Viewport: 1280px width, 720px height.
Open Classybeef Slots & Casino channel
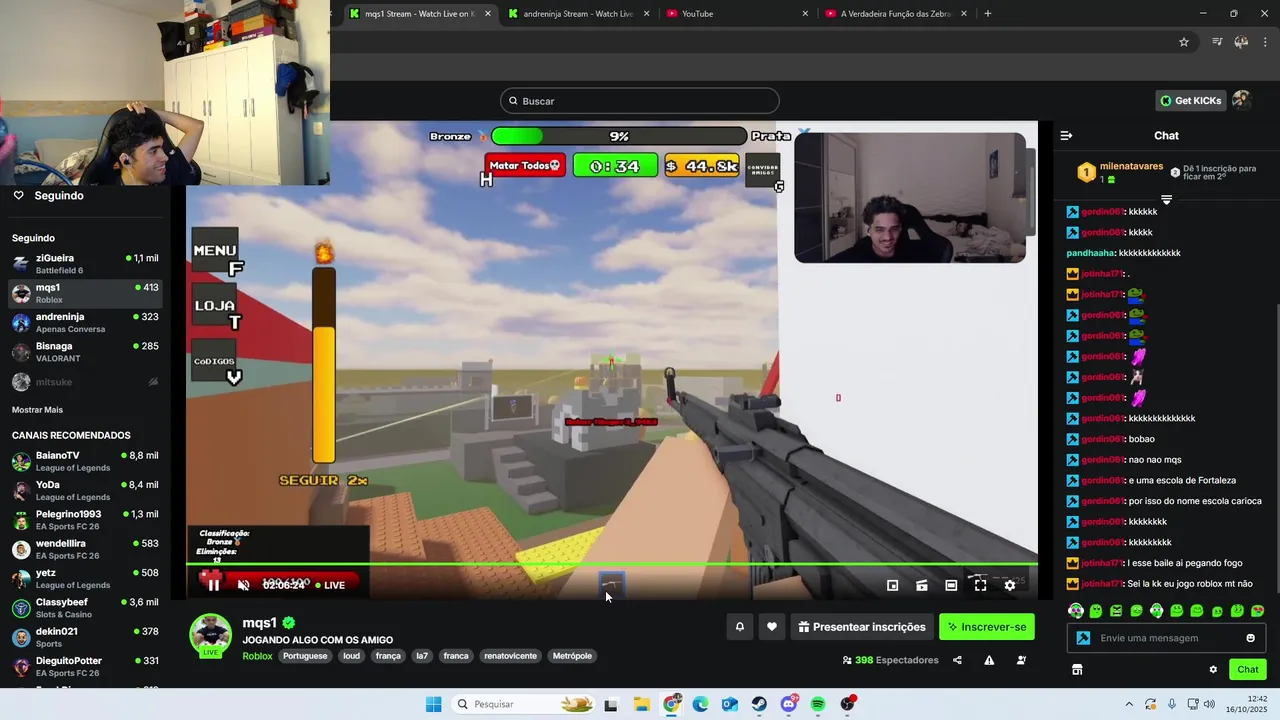click(85, 608)
